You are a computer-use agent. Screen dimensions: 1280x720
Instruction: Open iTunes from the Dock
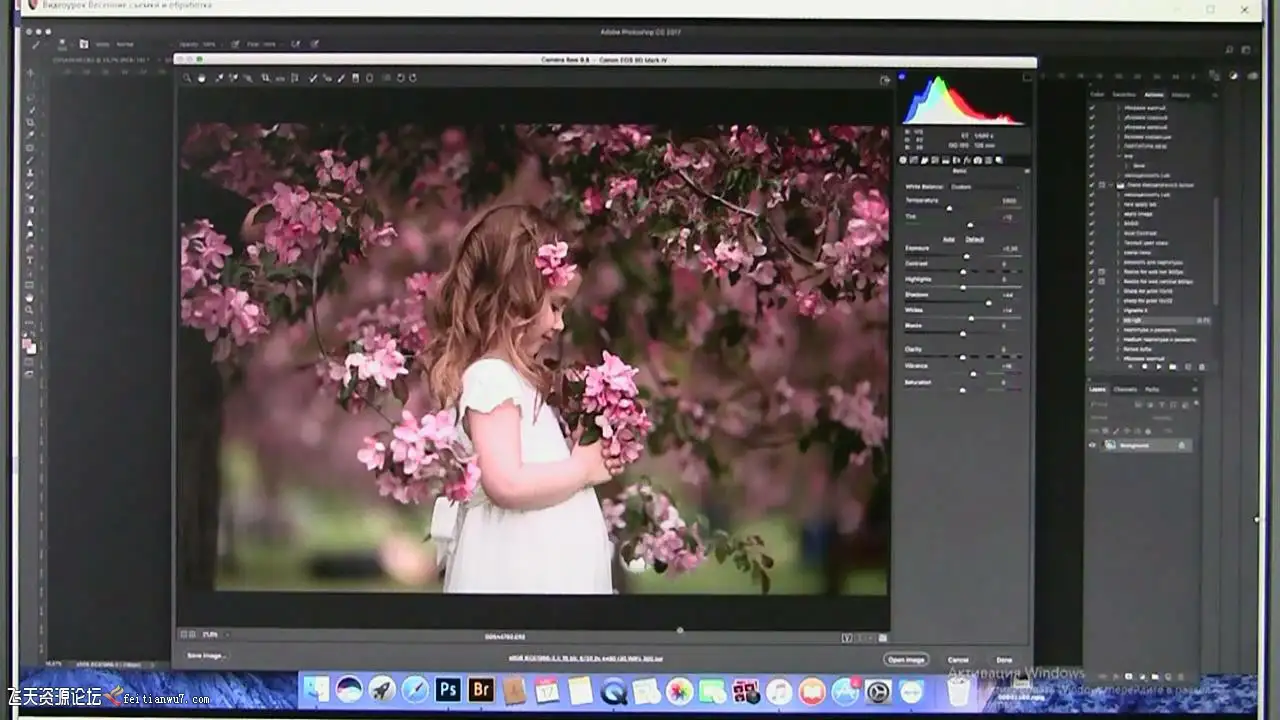point(779,690)
